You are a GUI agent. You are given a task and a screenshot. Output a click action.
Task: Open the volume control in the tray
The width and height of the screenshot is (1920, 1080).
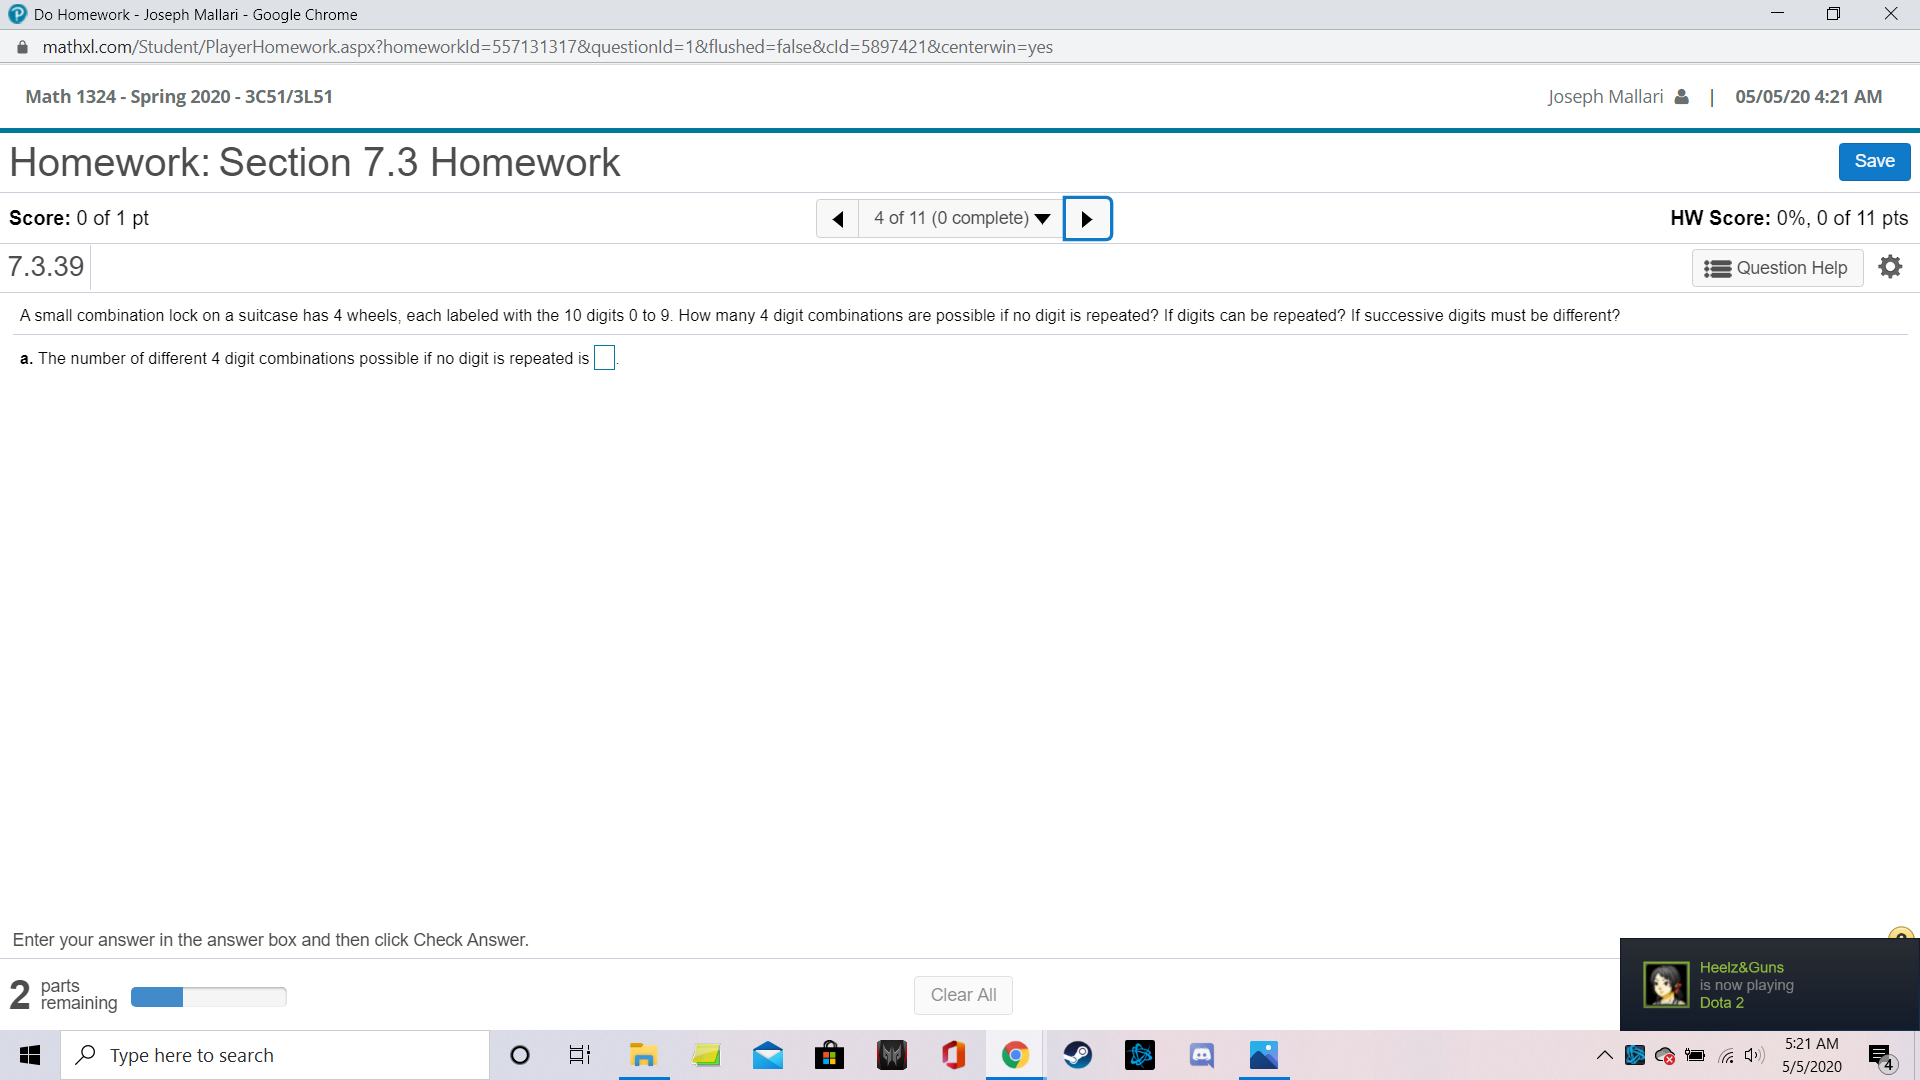coord(1755,1054)
